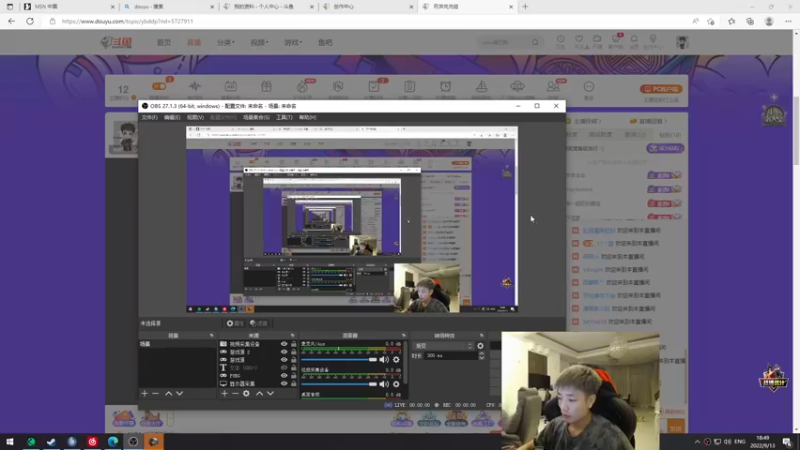800x450 pixels.
Task: Toggle visibility of the first video capture source
Action: 284,344
